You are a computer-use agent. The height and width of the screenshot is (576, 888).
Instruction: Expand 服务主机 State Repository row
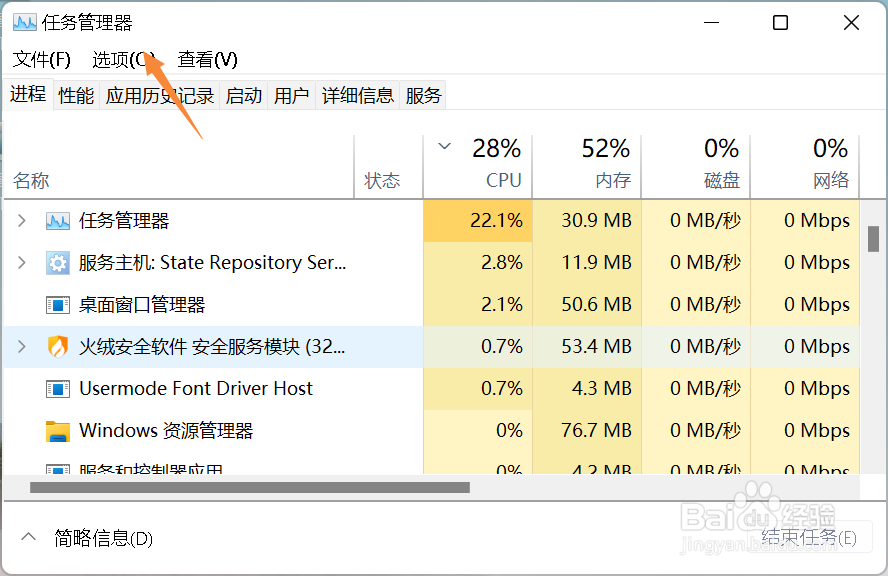point(22,262)
